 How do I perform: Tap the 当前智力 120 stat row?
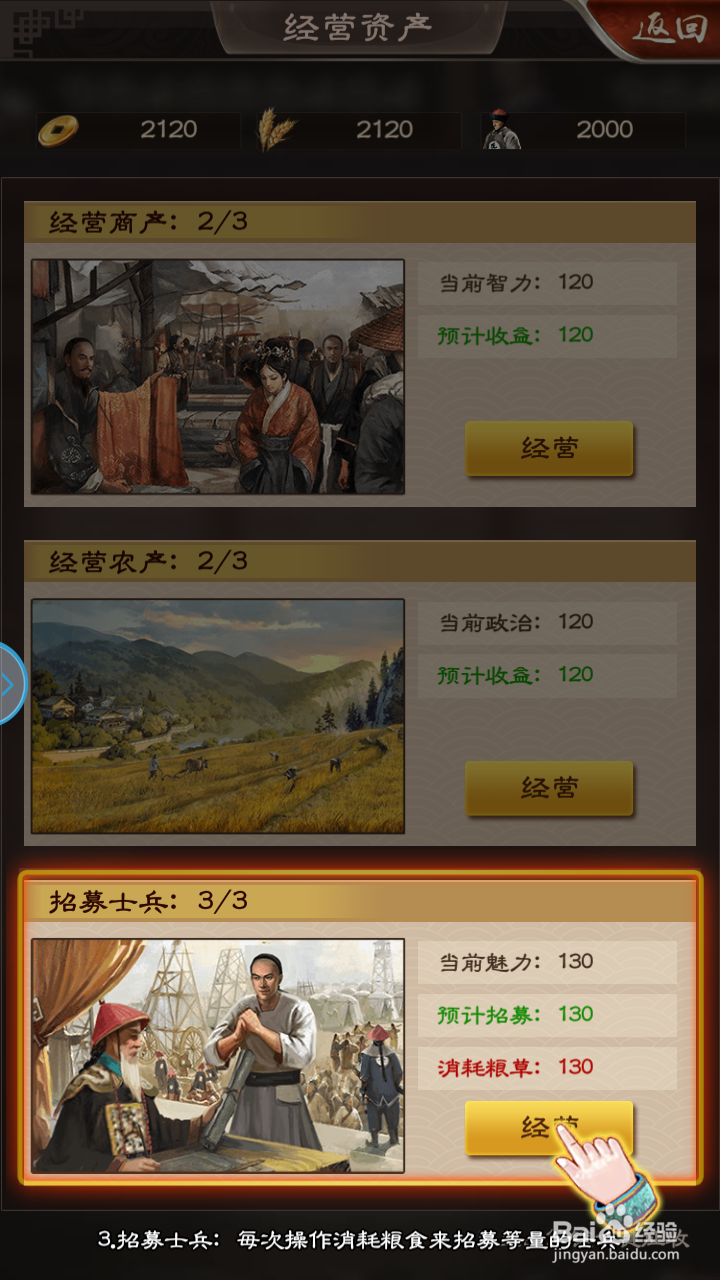(547, 283)
